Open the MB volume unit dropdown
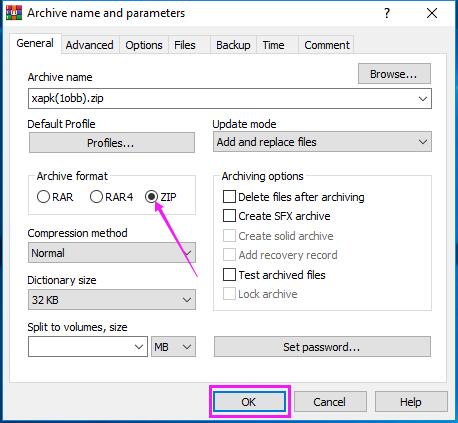The width and height of the screenshot is (458, 423). [173, 347]
